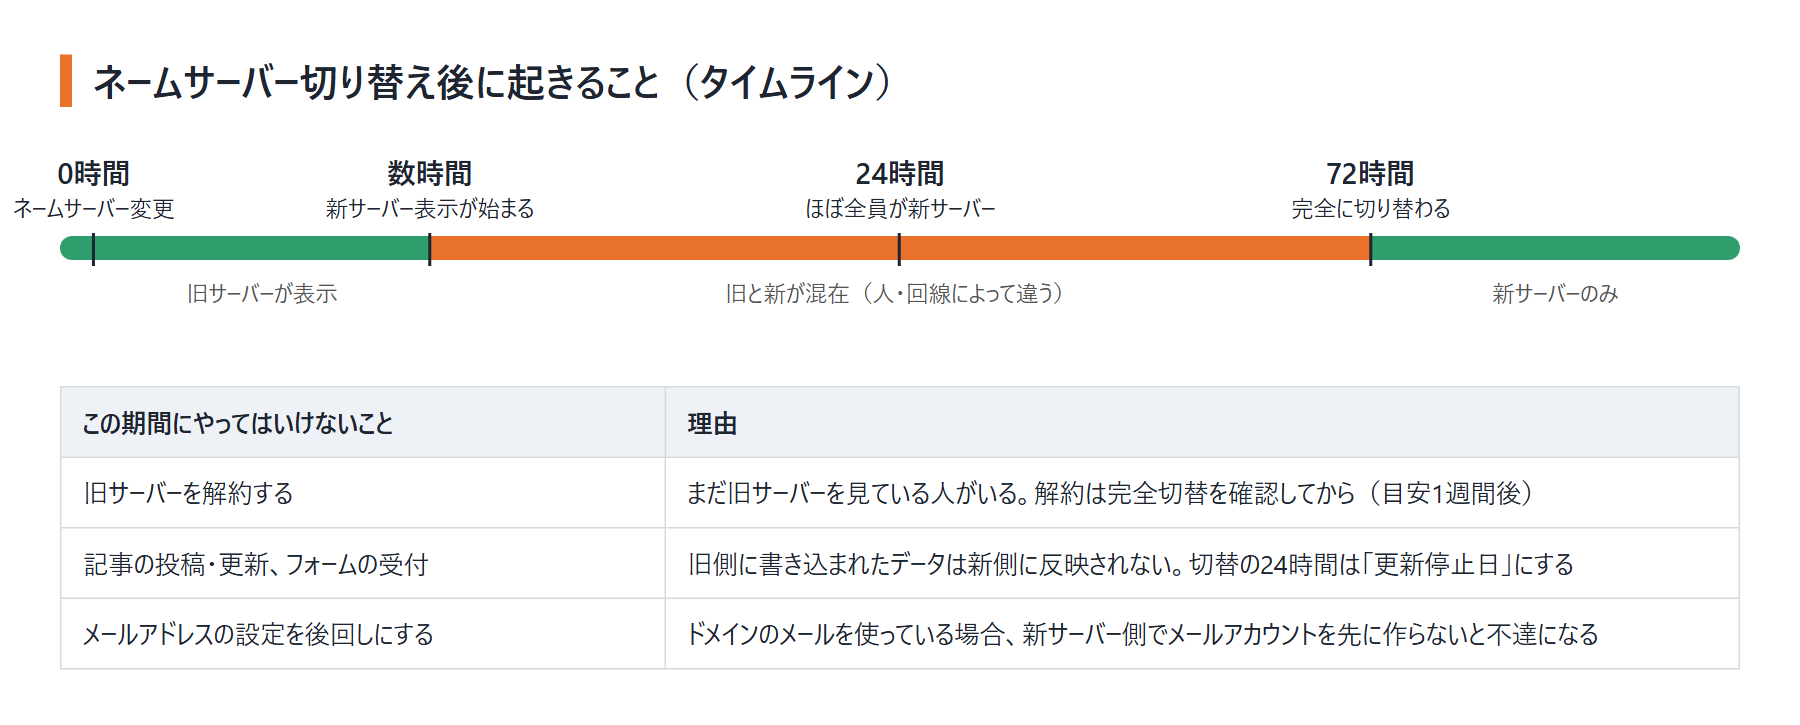
Task: Click the 完全に切り替わる label
Action: point(1370,209)
